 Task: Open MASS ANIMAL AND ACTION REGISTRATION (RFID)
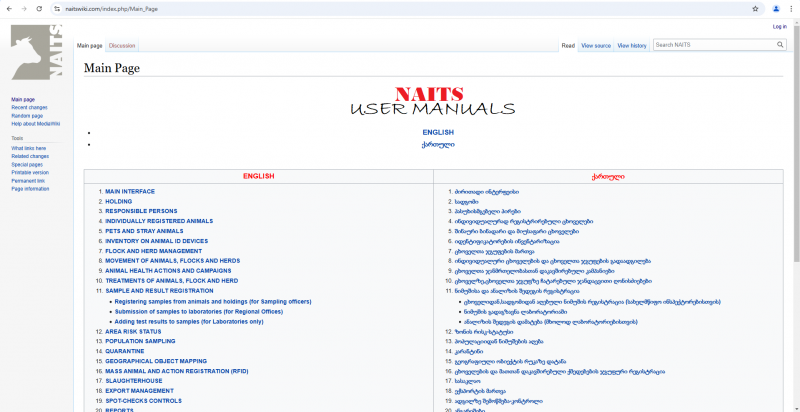tap(177, 371)
